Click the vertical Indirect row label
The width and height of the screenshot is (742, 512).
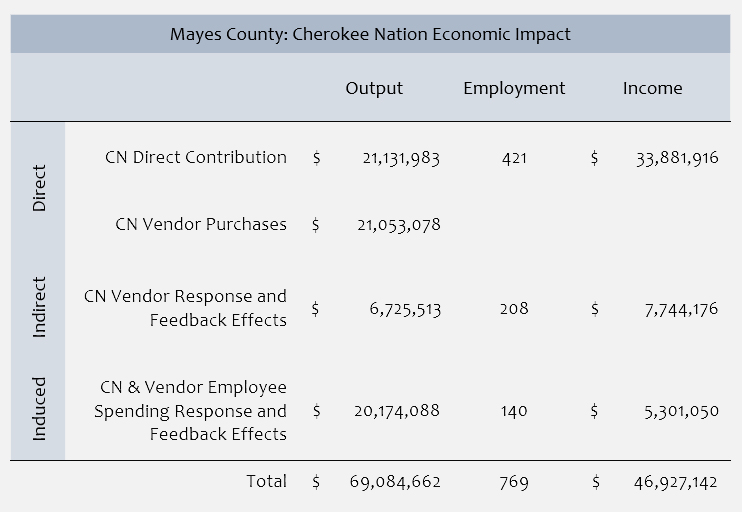coord(39,308)
